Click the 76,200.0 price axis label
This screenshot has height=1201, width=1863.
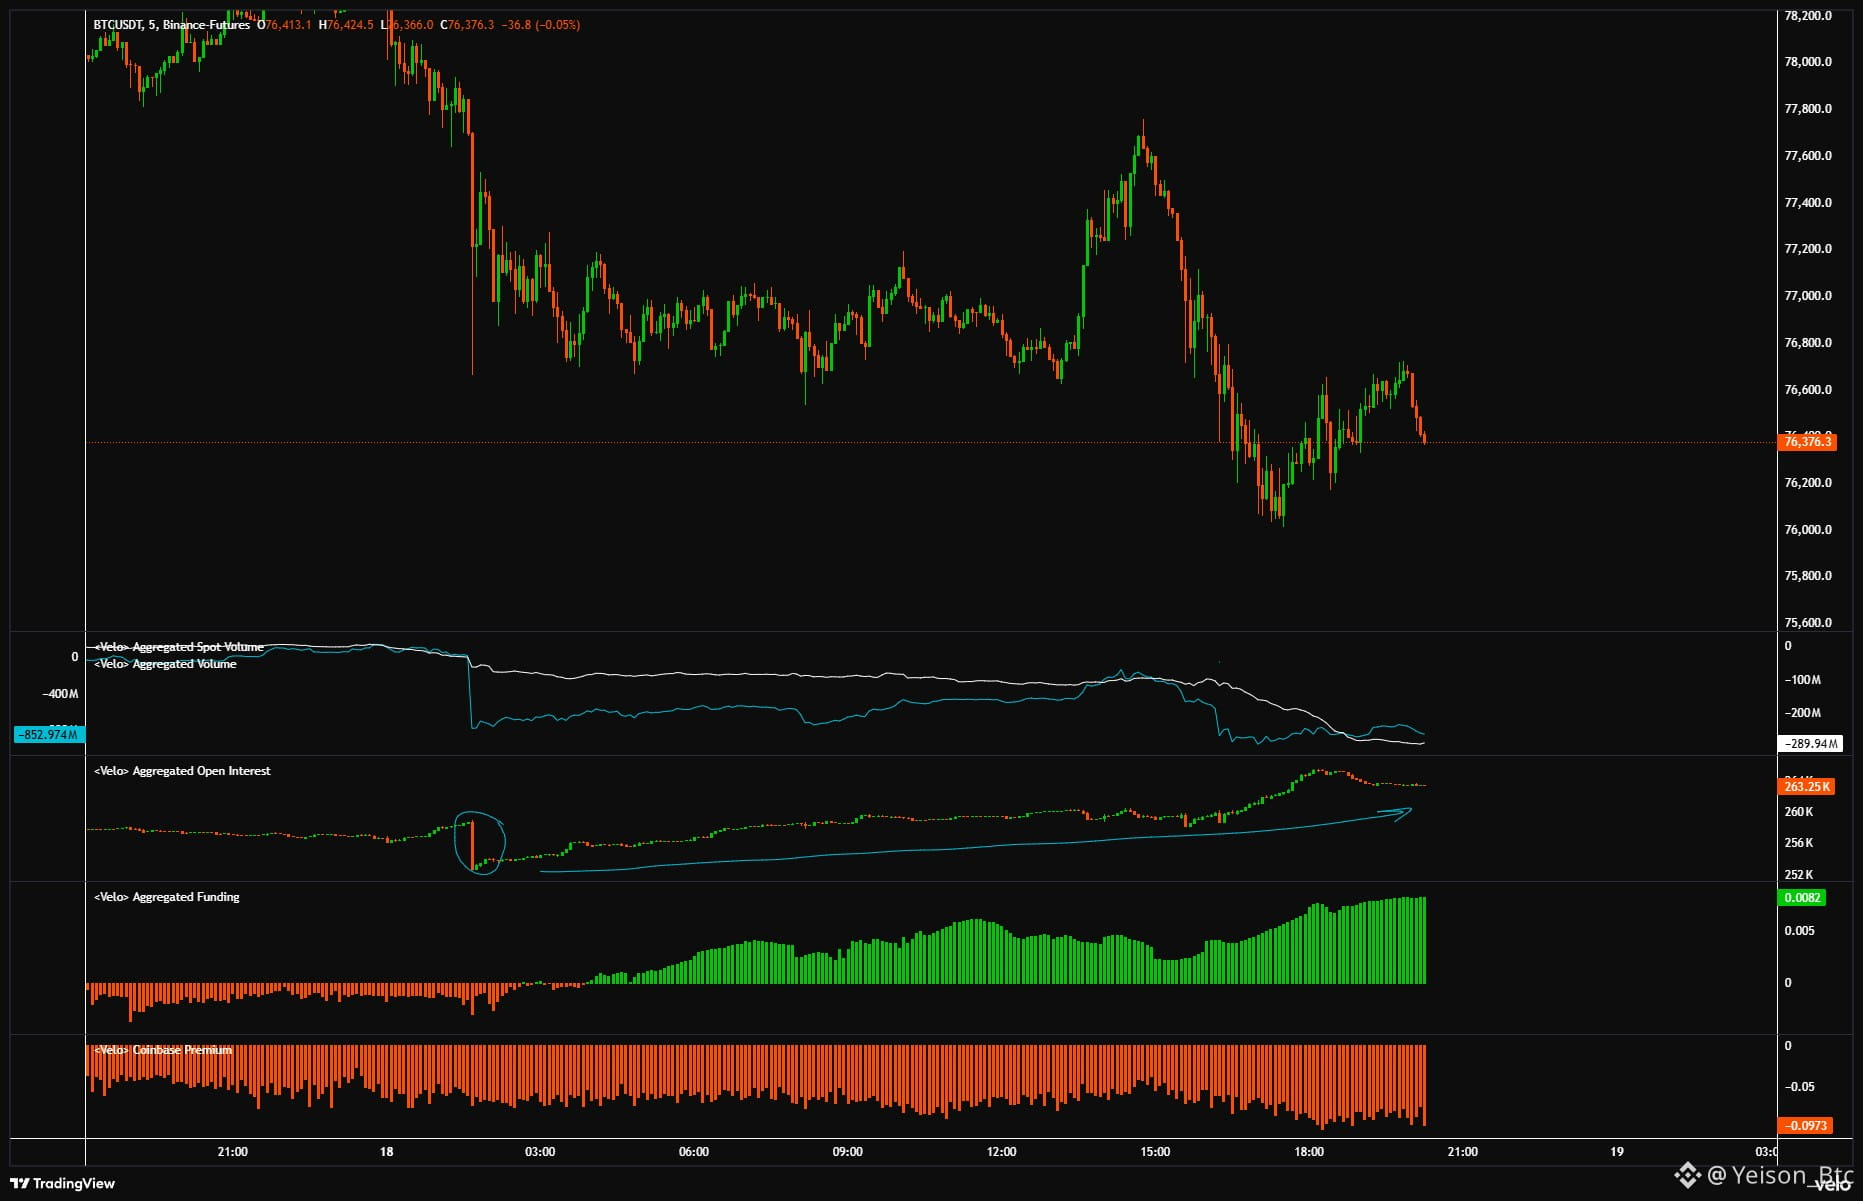point(1808,483)
